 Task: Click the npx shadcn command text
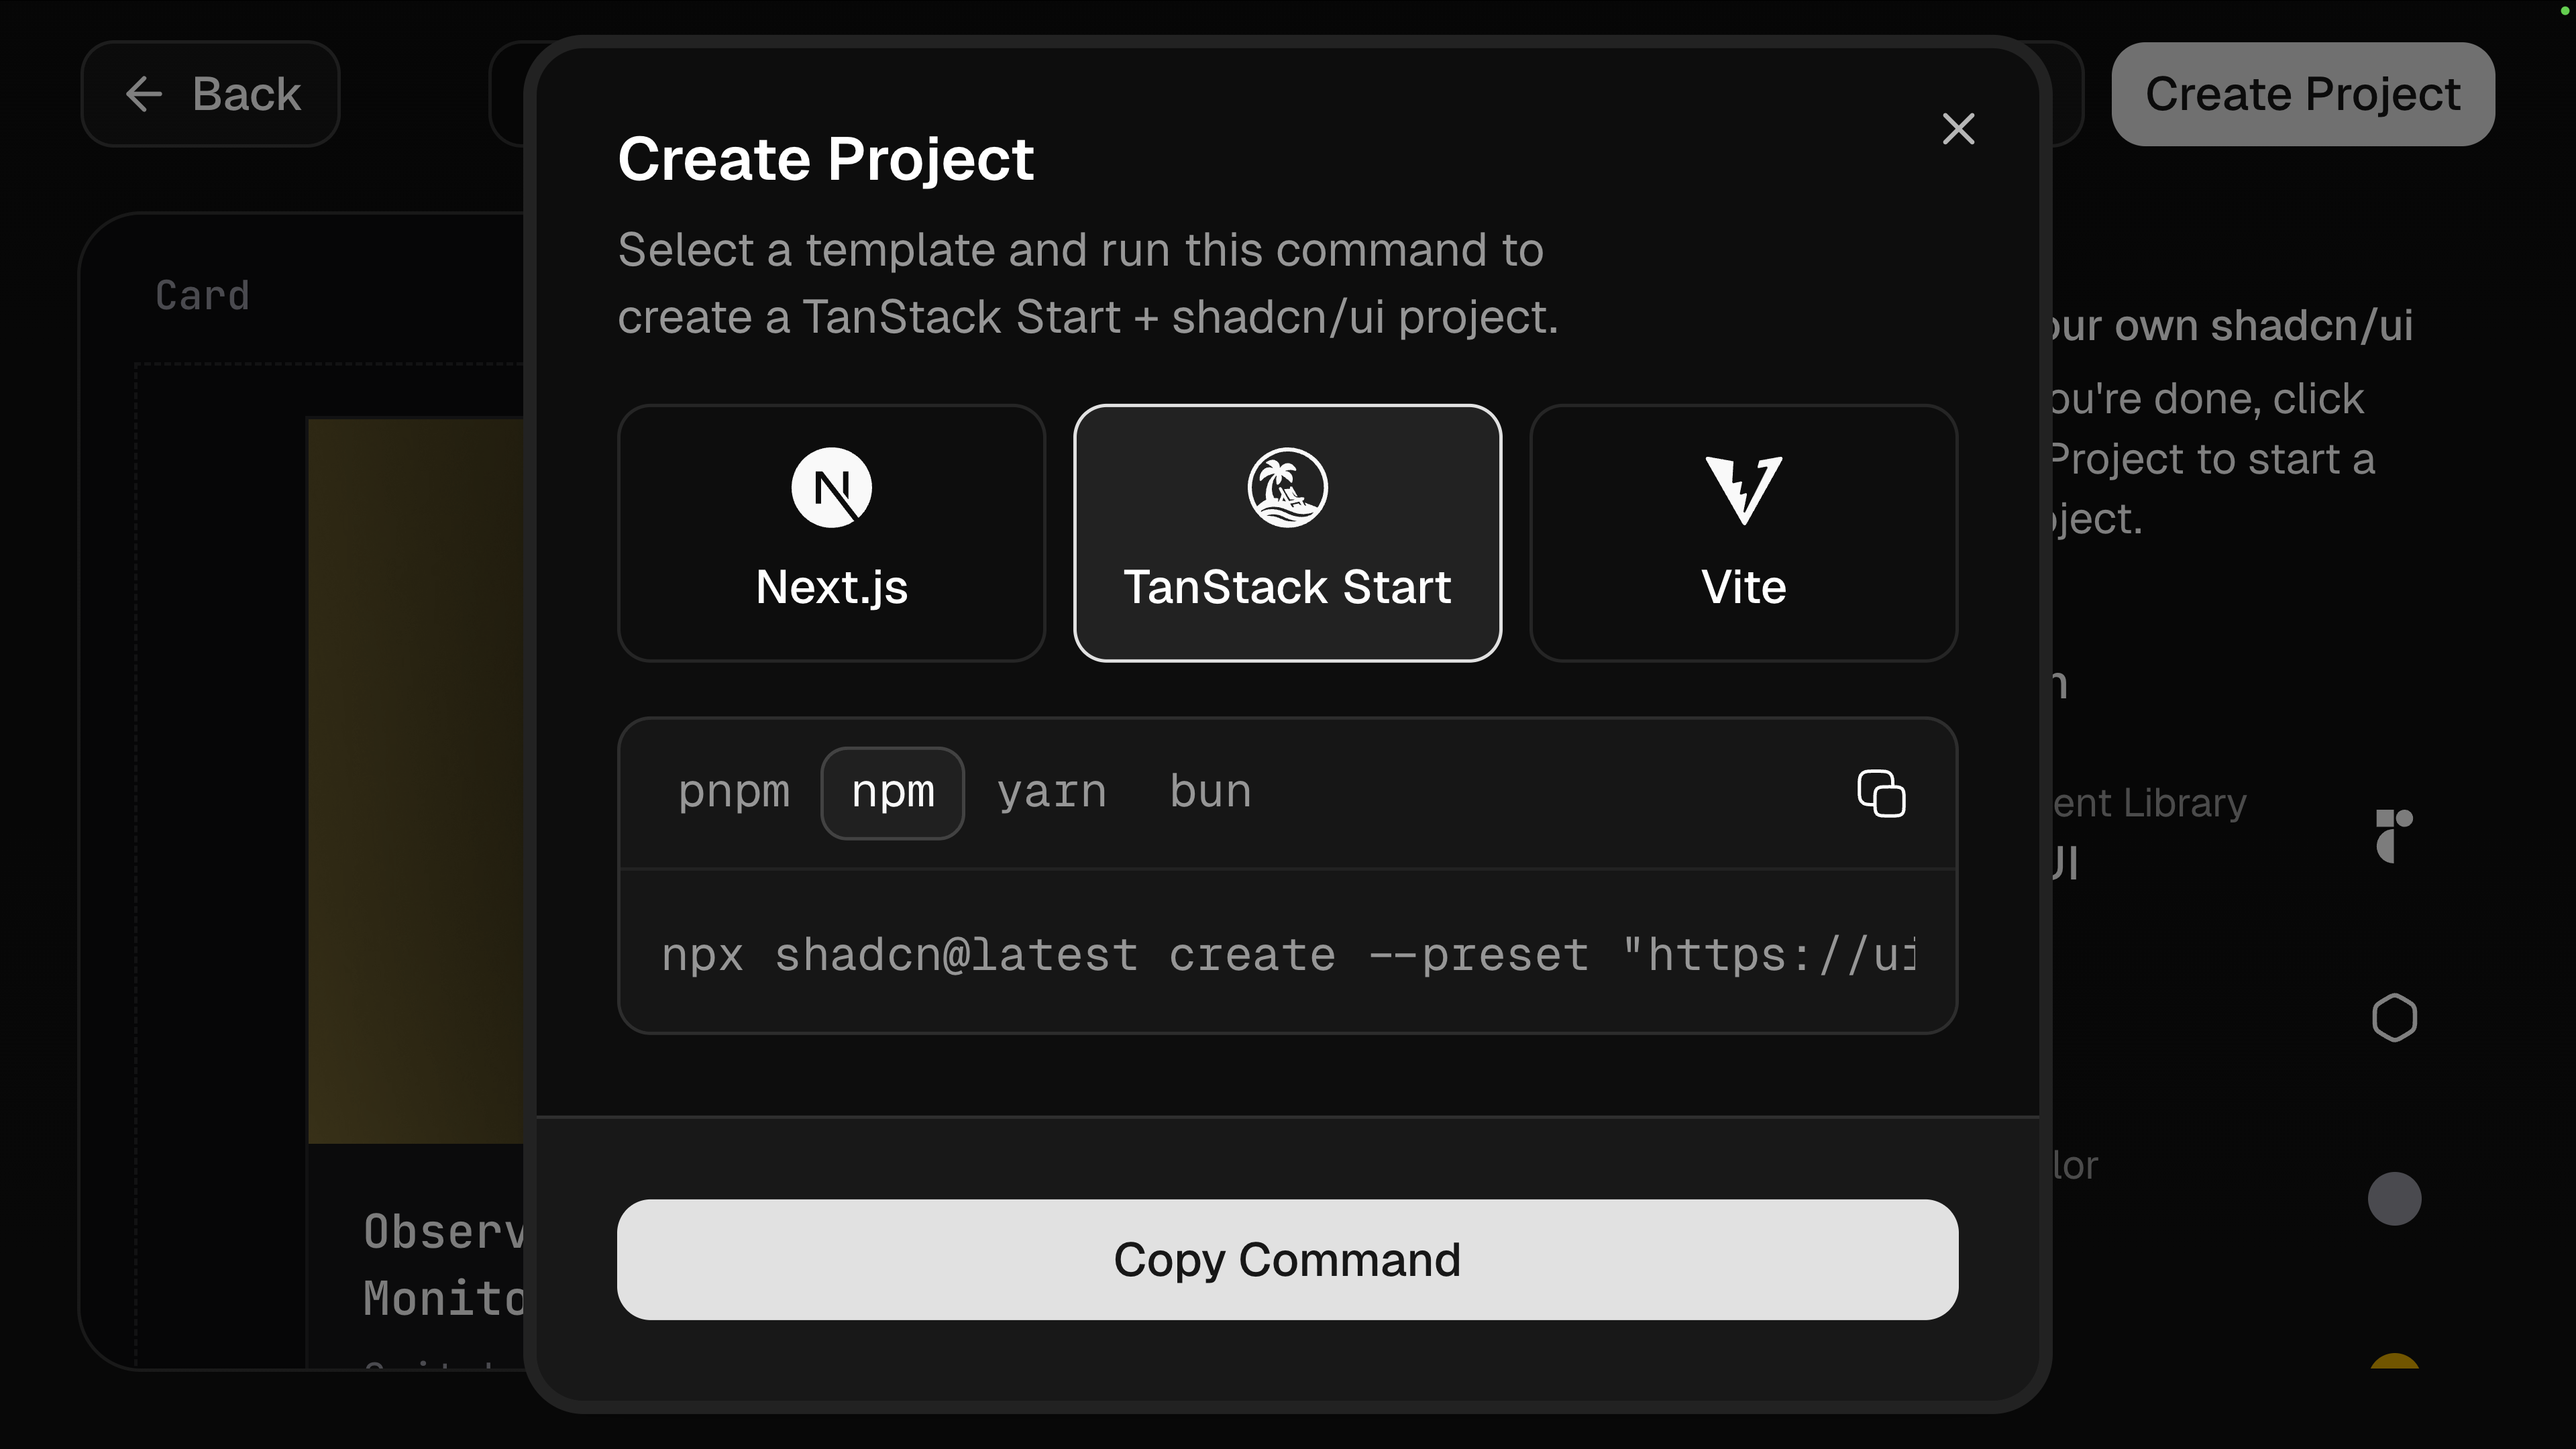1287,955
